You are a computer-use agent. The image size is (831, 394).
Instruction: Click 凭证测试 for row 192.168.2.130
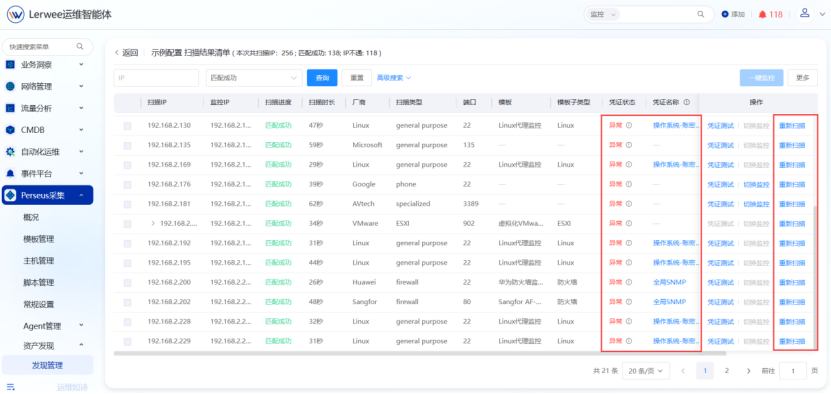tap(721, 126)
